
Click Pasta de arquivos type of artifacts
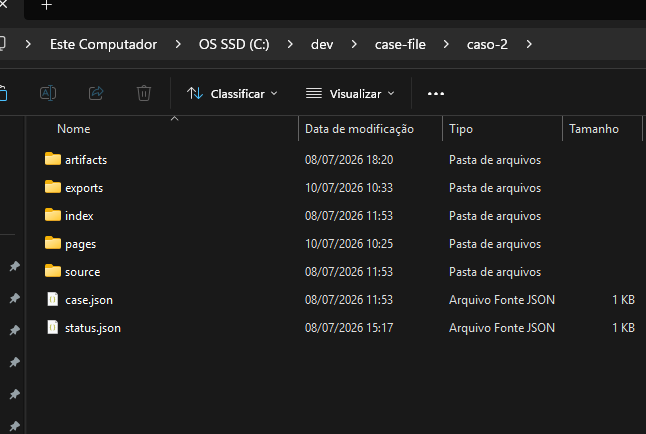[x=495, y=160]
